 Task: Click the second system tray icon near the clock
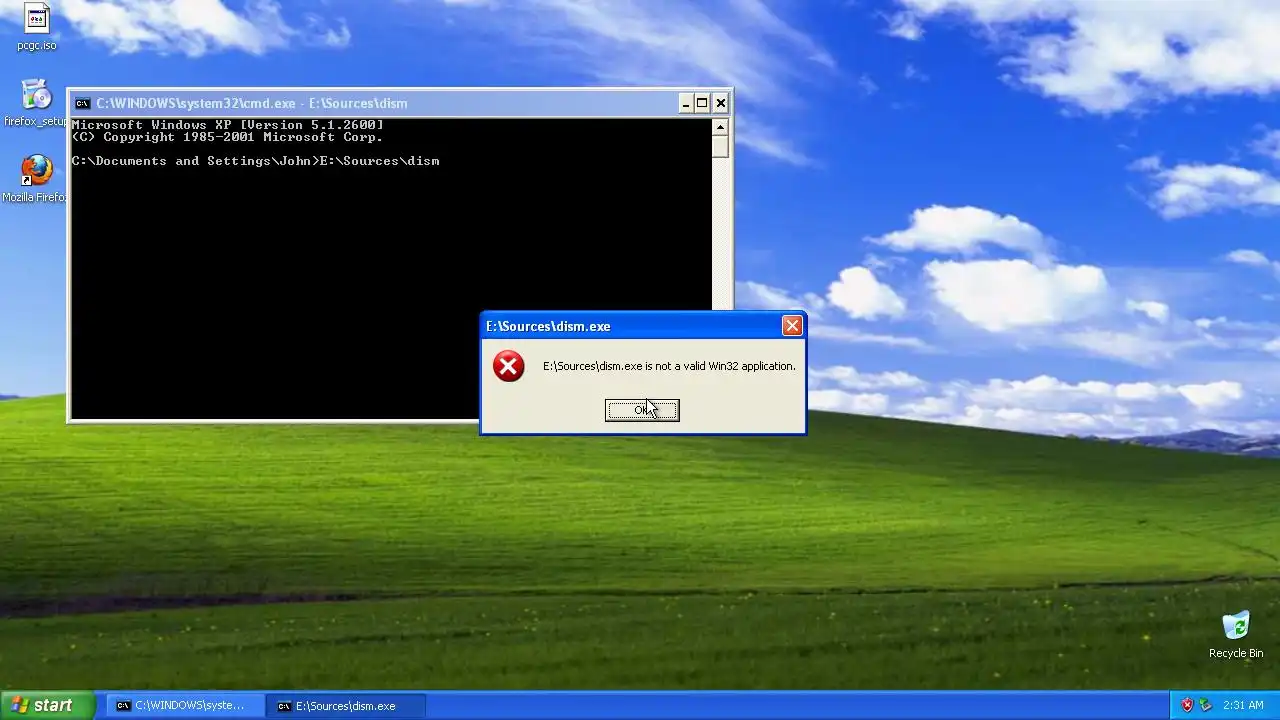1205,705
